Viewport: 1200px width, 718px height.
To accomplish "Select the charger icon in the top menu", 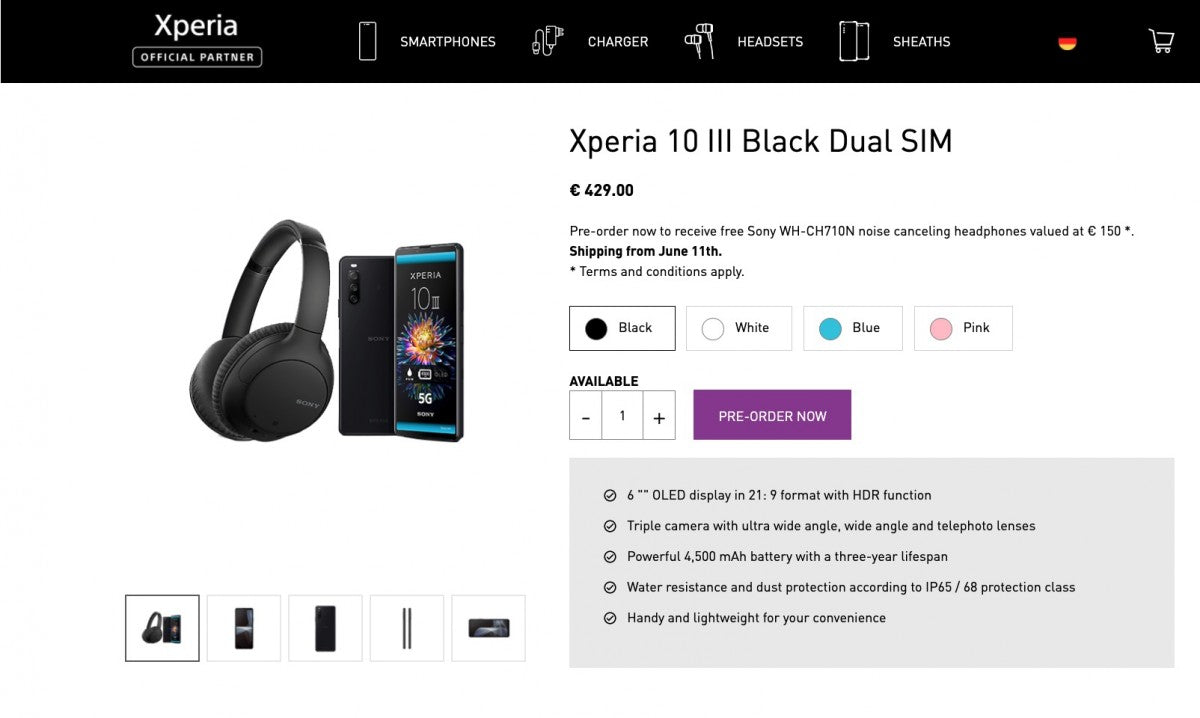I will coord(546,42).
